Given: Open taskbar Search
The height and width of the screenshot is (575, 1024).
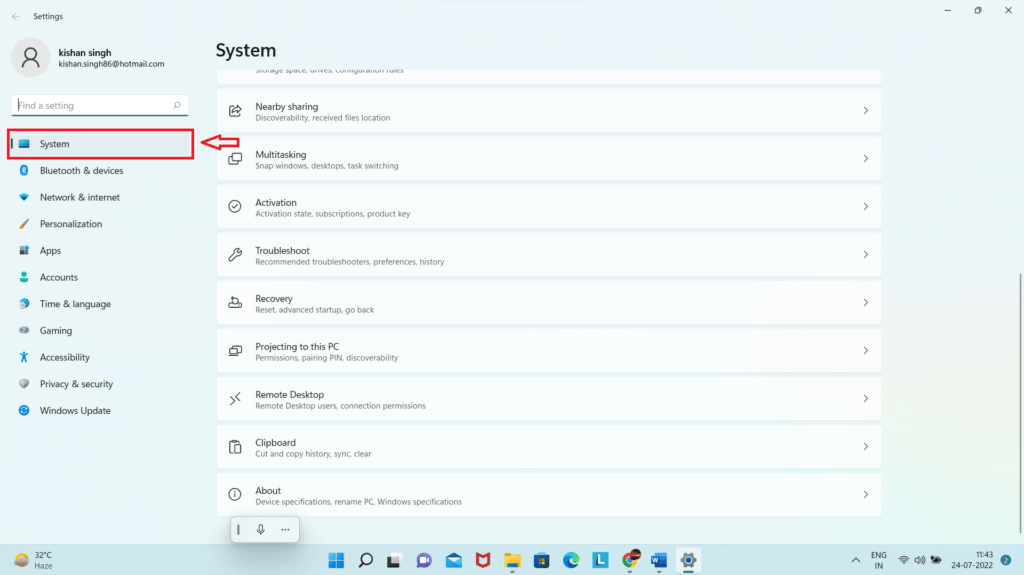Looking at the screenshot, I should click(366, 560).
